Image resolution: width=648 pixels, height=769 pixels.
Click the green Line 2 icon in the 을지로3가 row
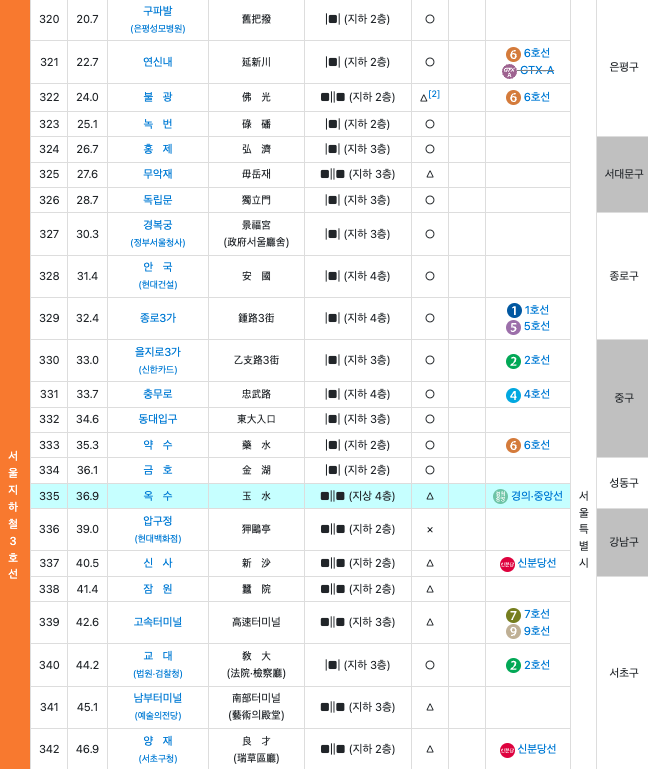513,361
